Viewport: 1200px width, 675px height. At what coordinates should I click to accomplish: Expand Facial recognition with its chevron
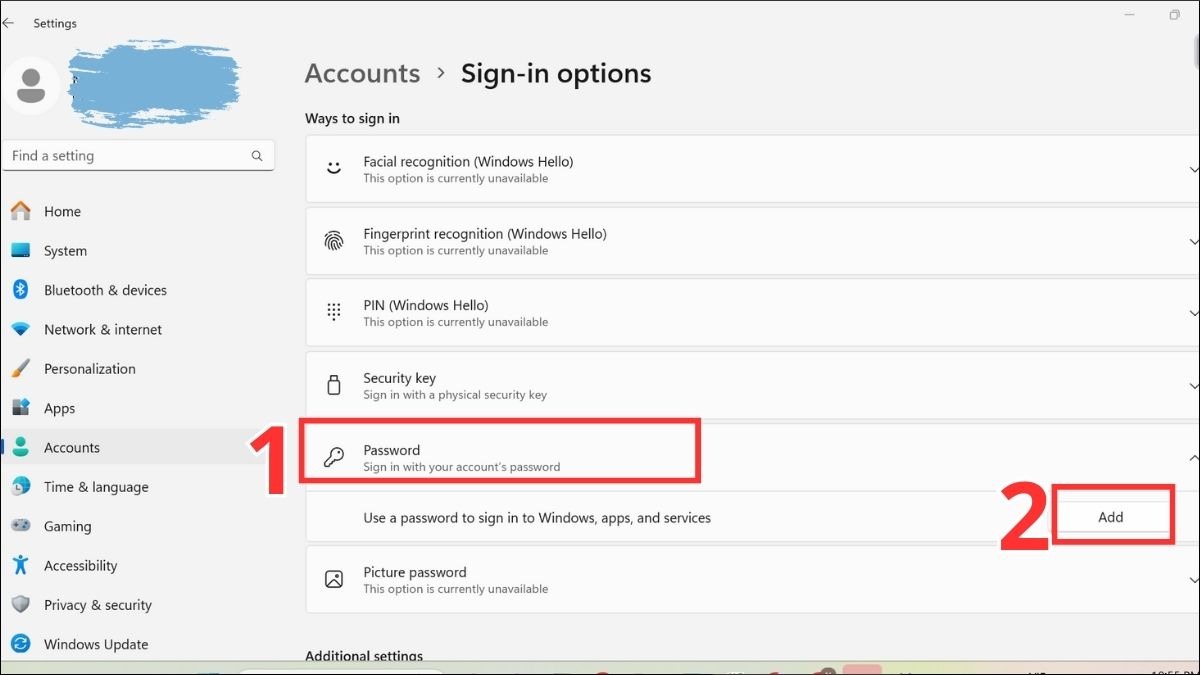(1193, 169)
